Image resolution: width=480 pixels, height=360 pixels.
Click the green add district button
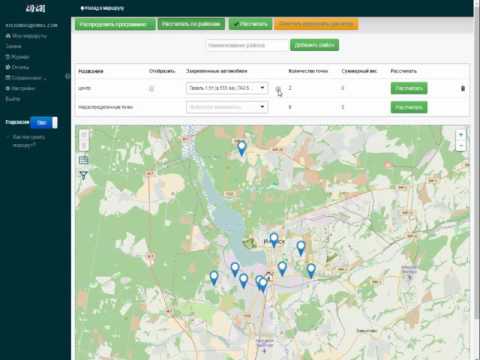coord(314,45)
